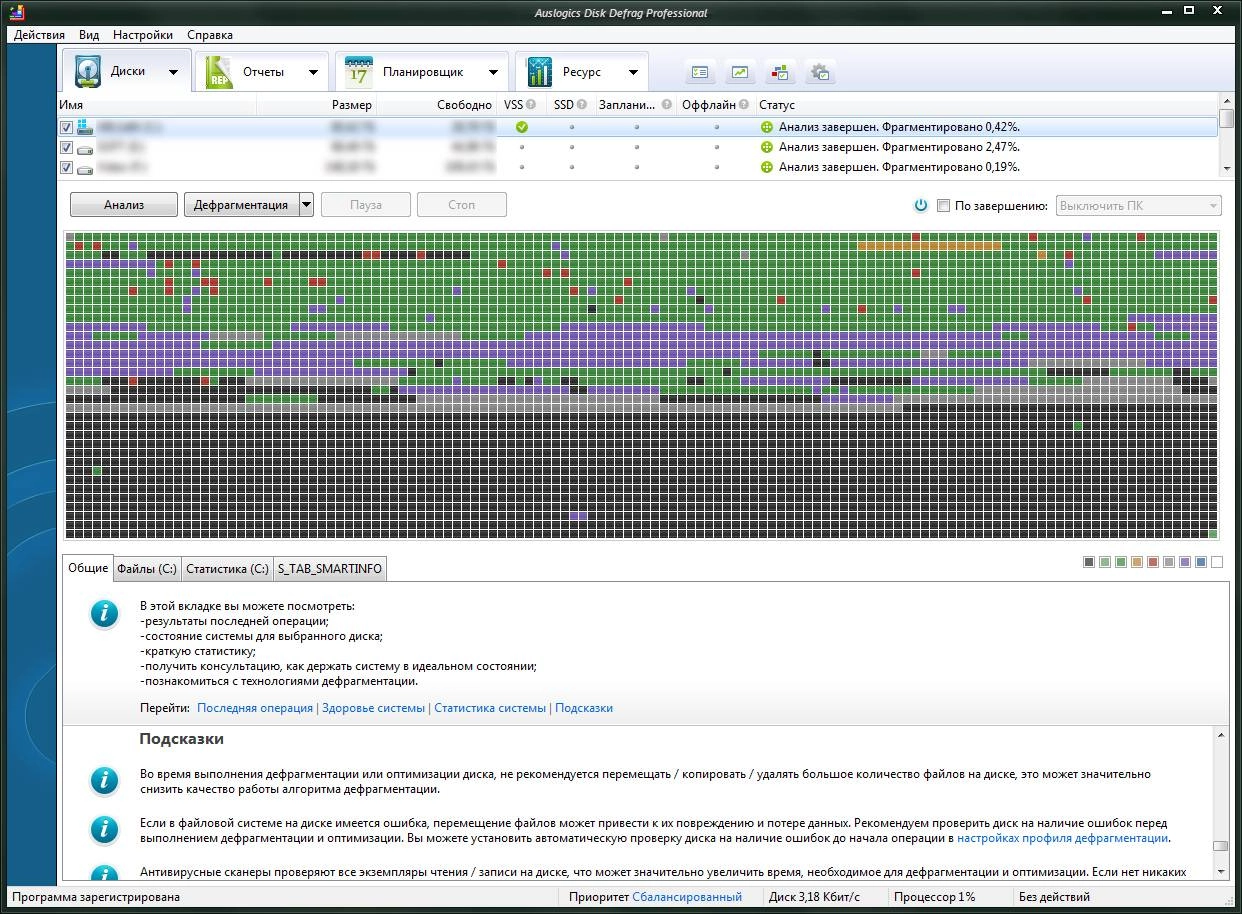Switch to the S_TAB_SMARTINFO tab
1242x914 pixels.
(x=330, y=568)
